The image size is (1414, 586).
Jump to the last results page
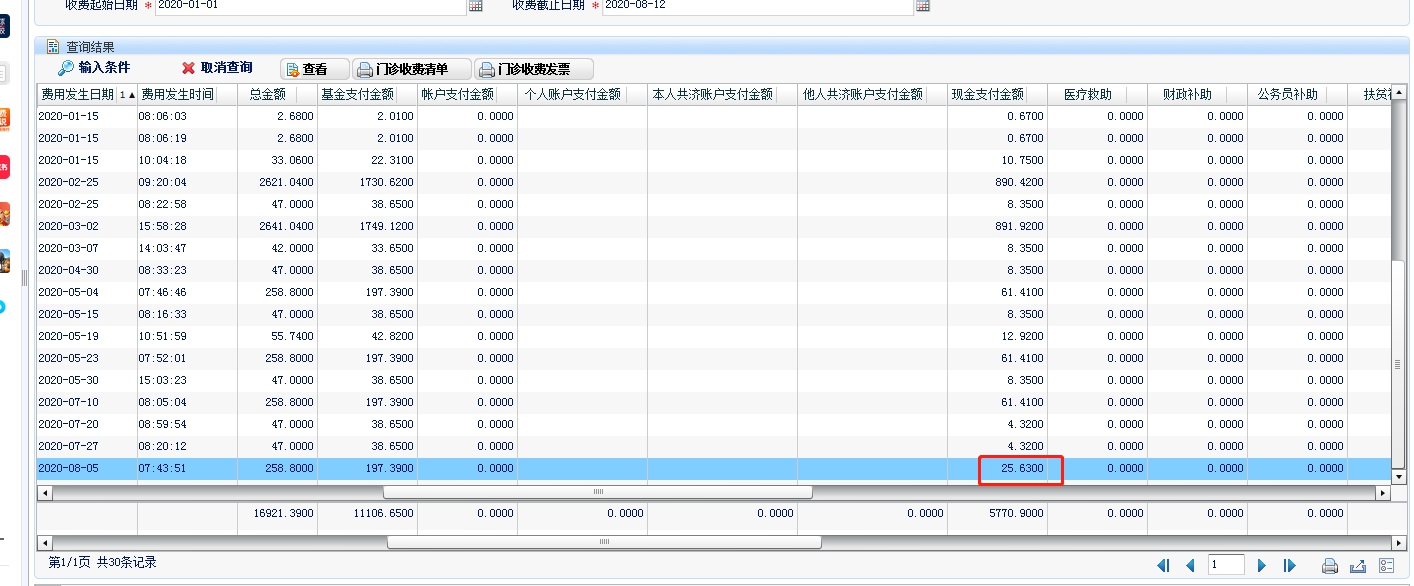1289,565
